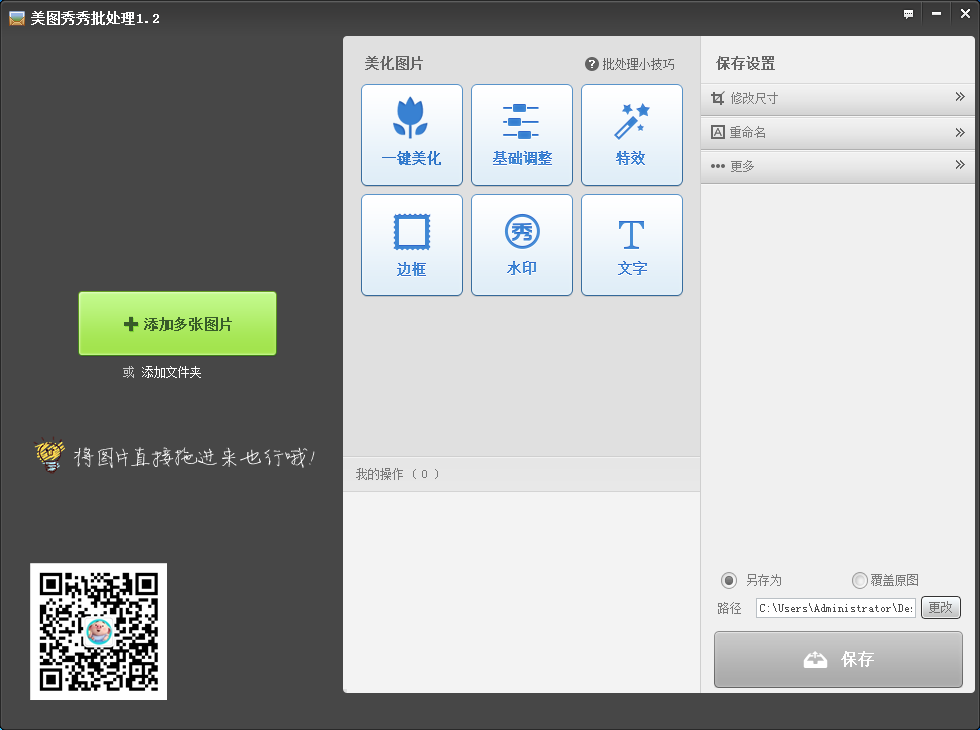Screen dimensions: 980x730
Task: Click the crop icon beside 修改尺寸
Action: pos(718,98)
